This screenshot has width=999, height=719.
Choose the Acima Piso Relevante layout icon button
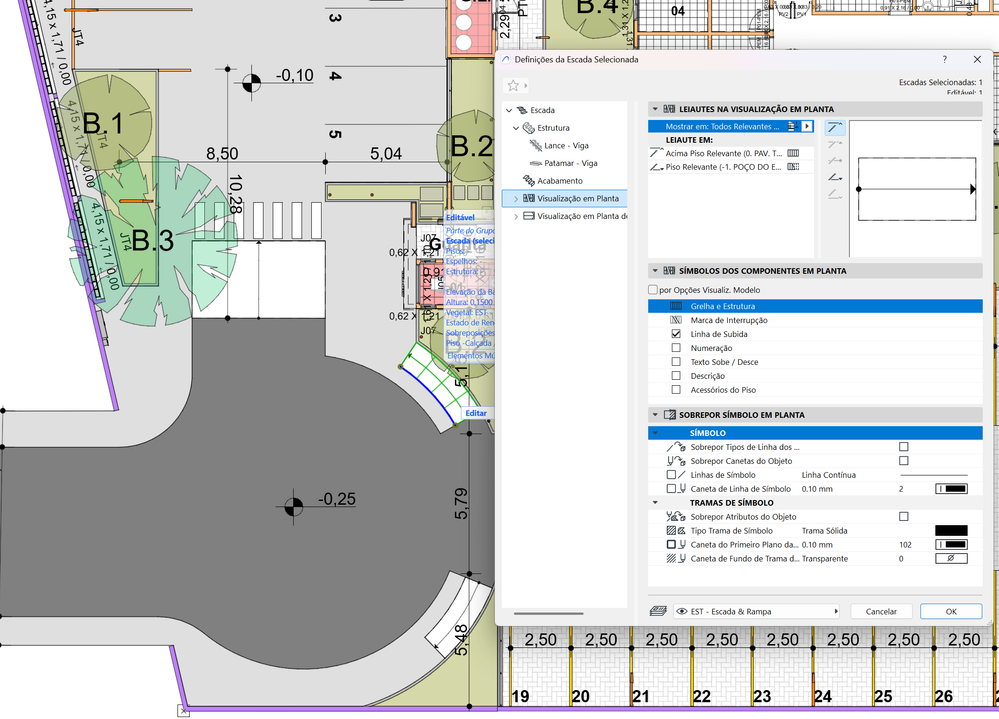(834, 128)
